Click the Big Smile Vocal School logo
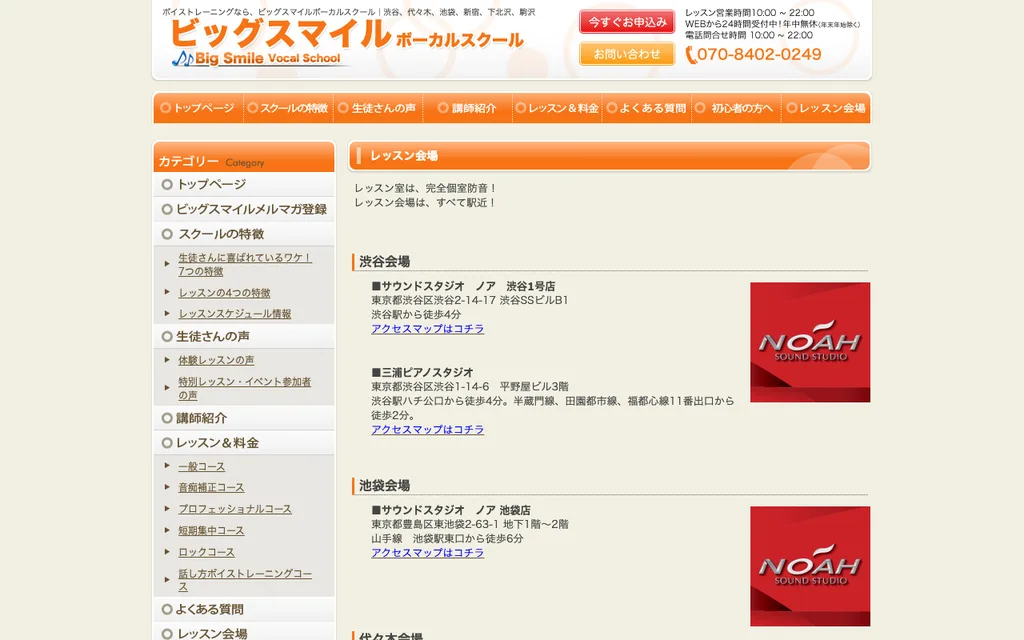Viewport: 1024px width, 640px height. click(x=346, y=42)
